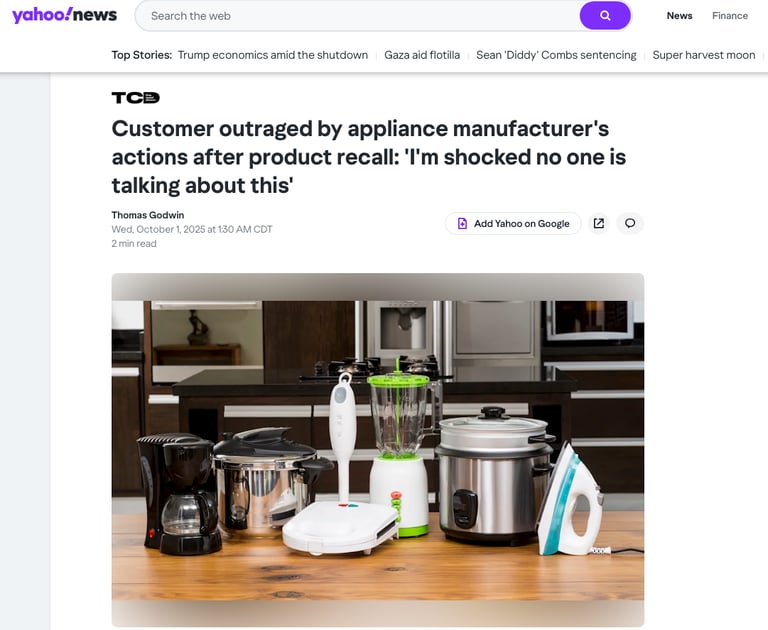Click Add Yahoo on Google button
Viewport: 768px width, 630px height.
coord(513,223)
